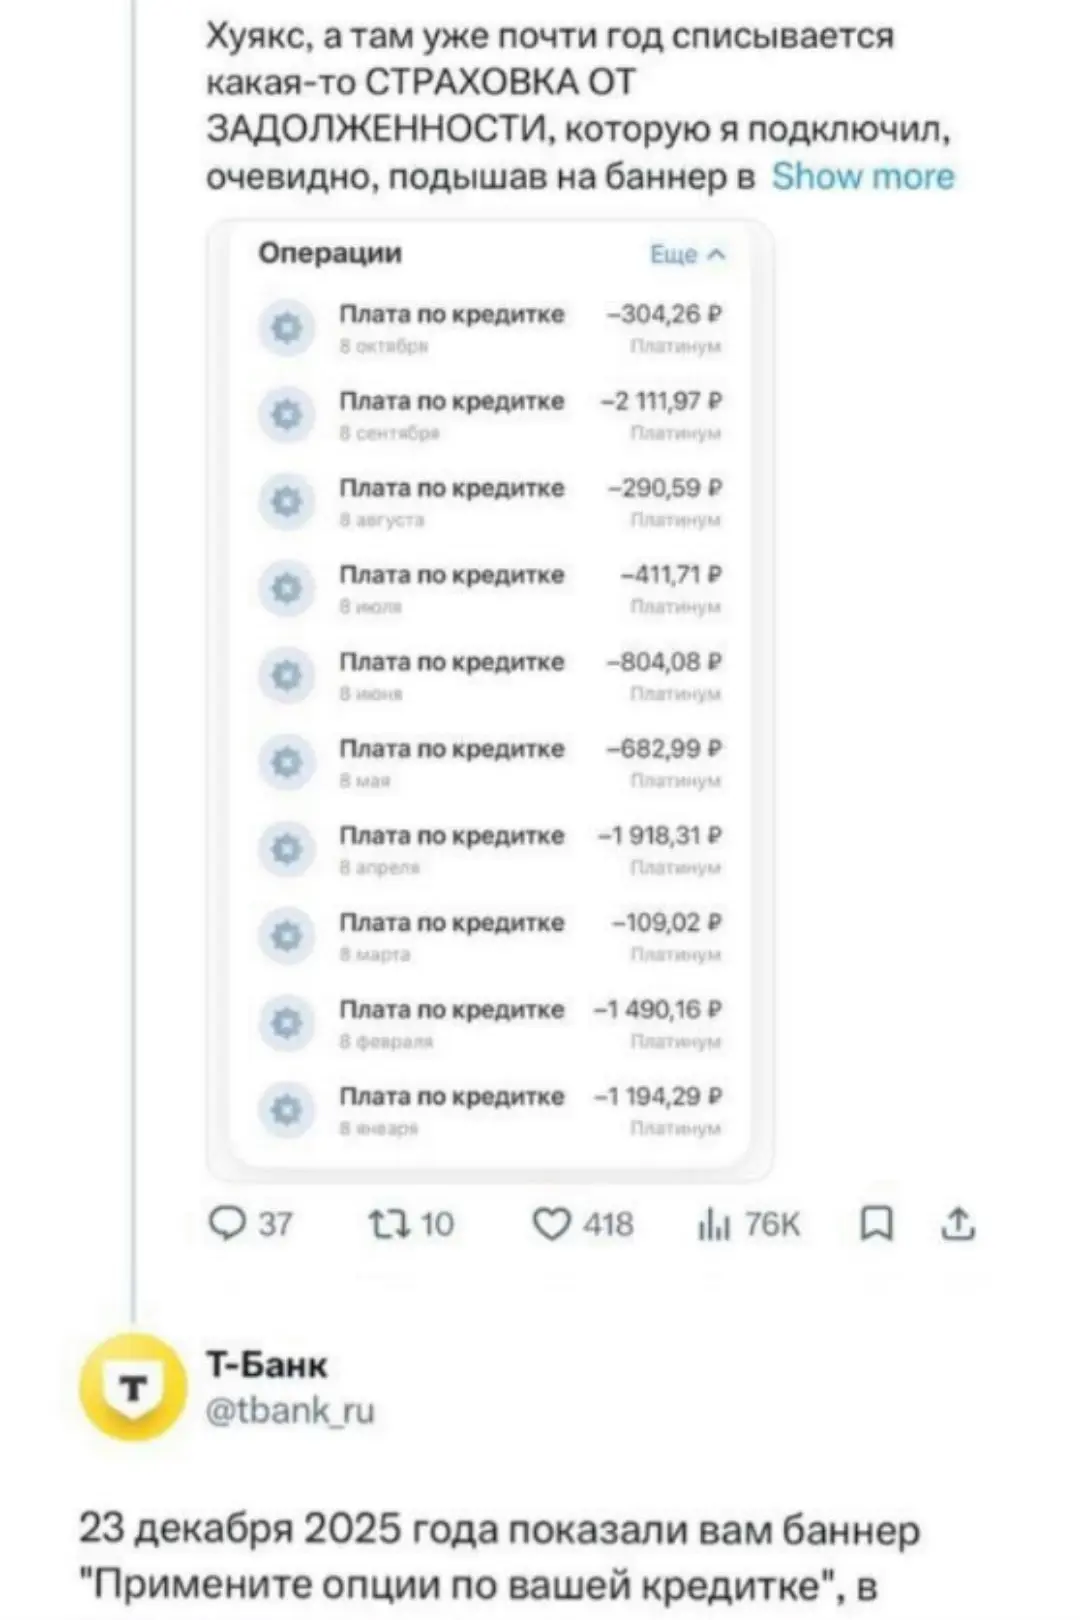Tap the share upload icon

[958, 1224]
